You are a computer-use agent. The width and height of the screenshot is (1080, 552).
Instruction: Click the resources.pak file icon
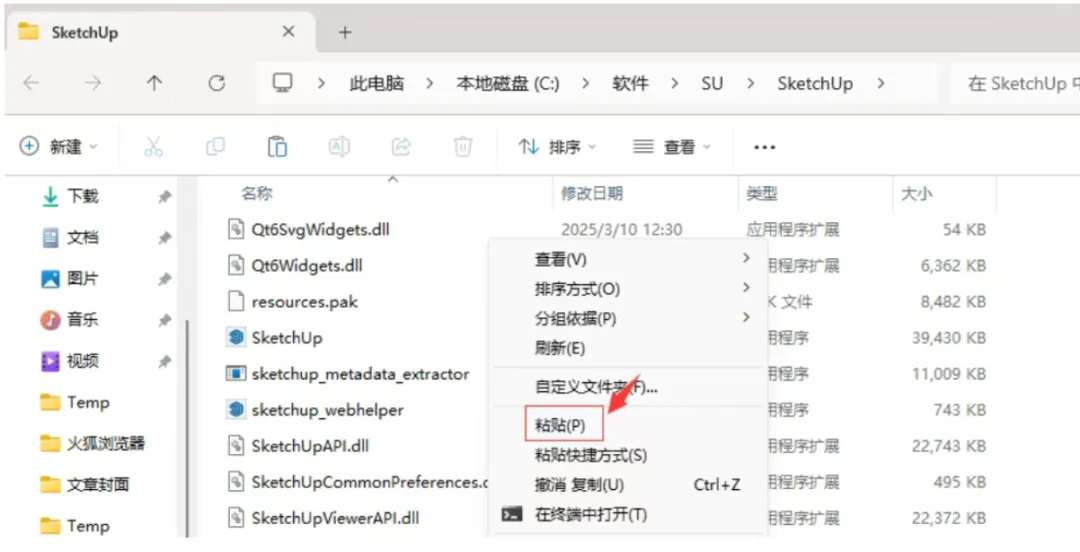(236, 301)
